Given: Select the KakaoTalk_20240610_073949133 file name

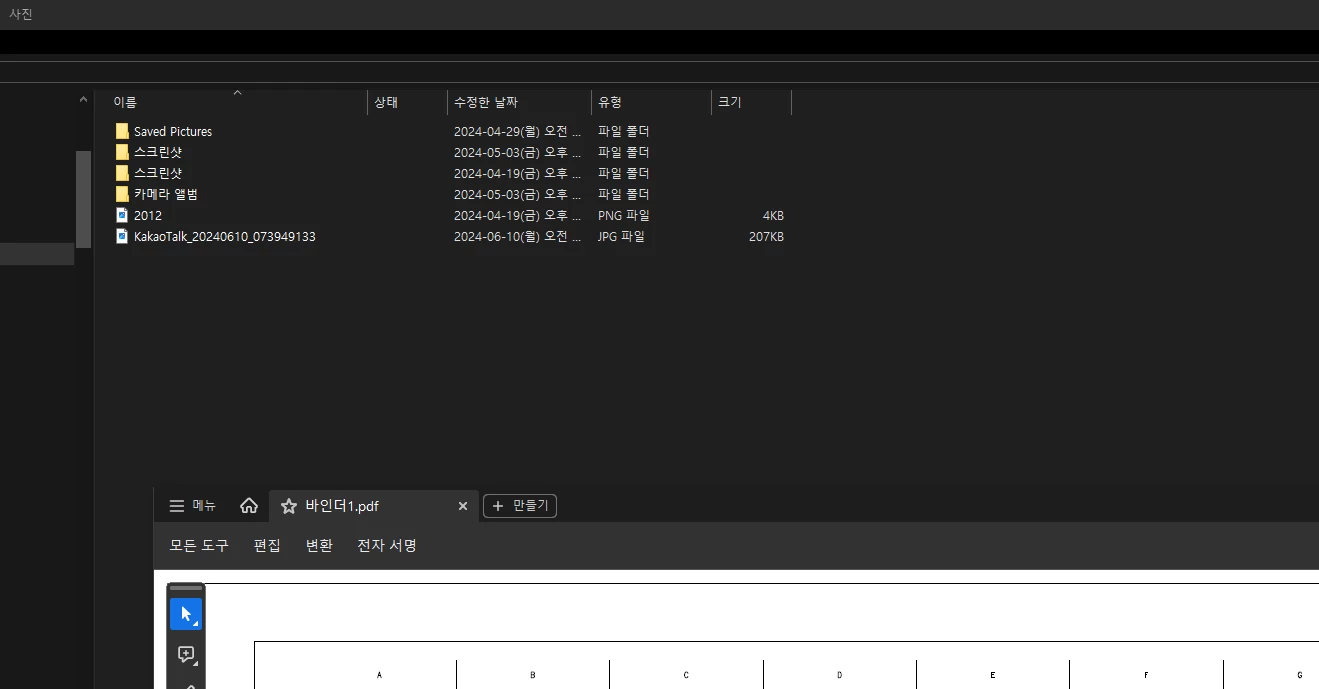Looking at the screenshot, I should tap(225, 236).
